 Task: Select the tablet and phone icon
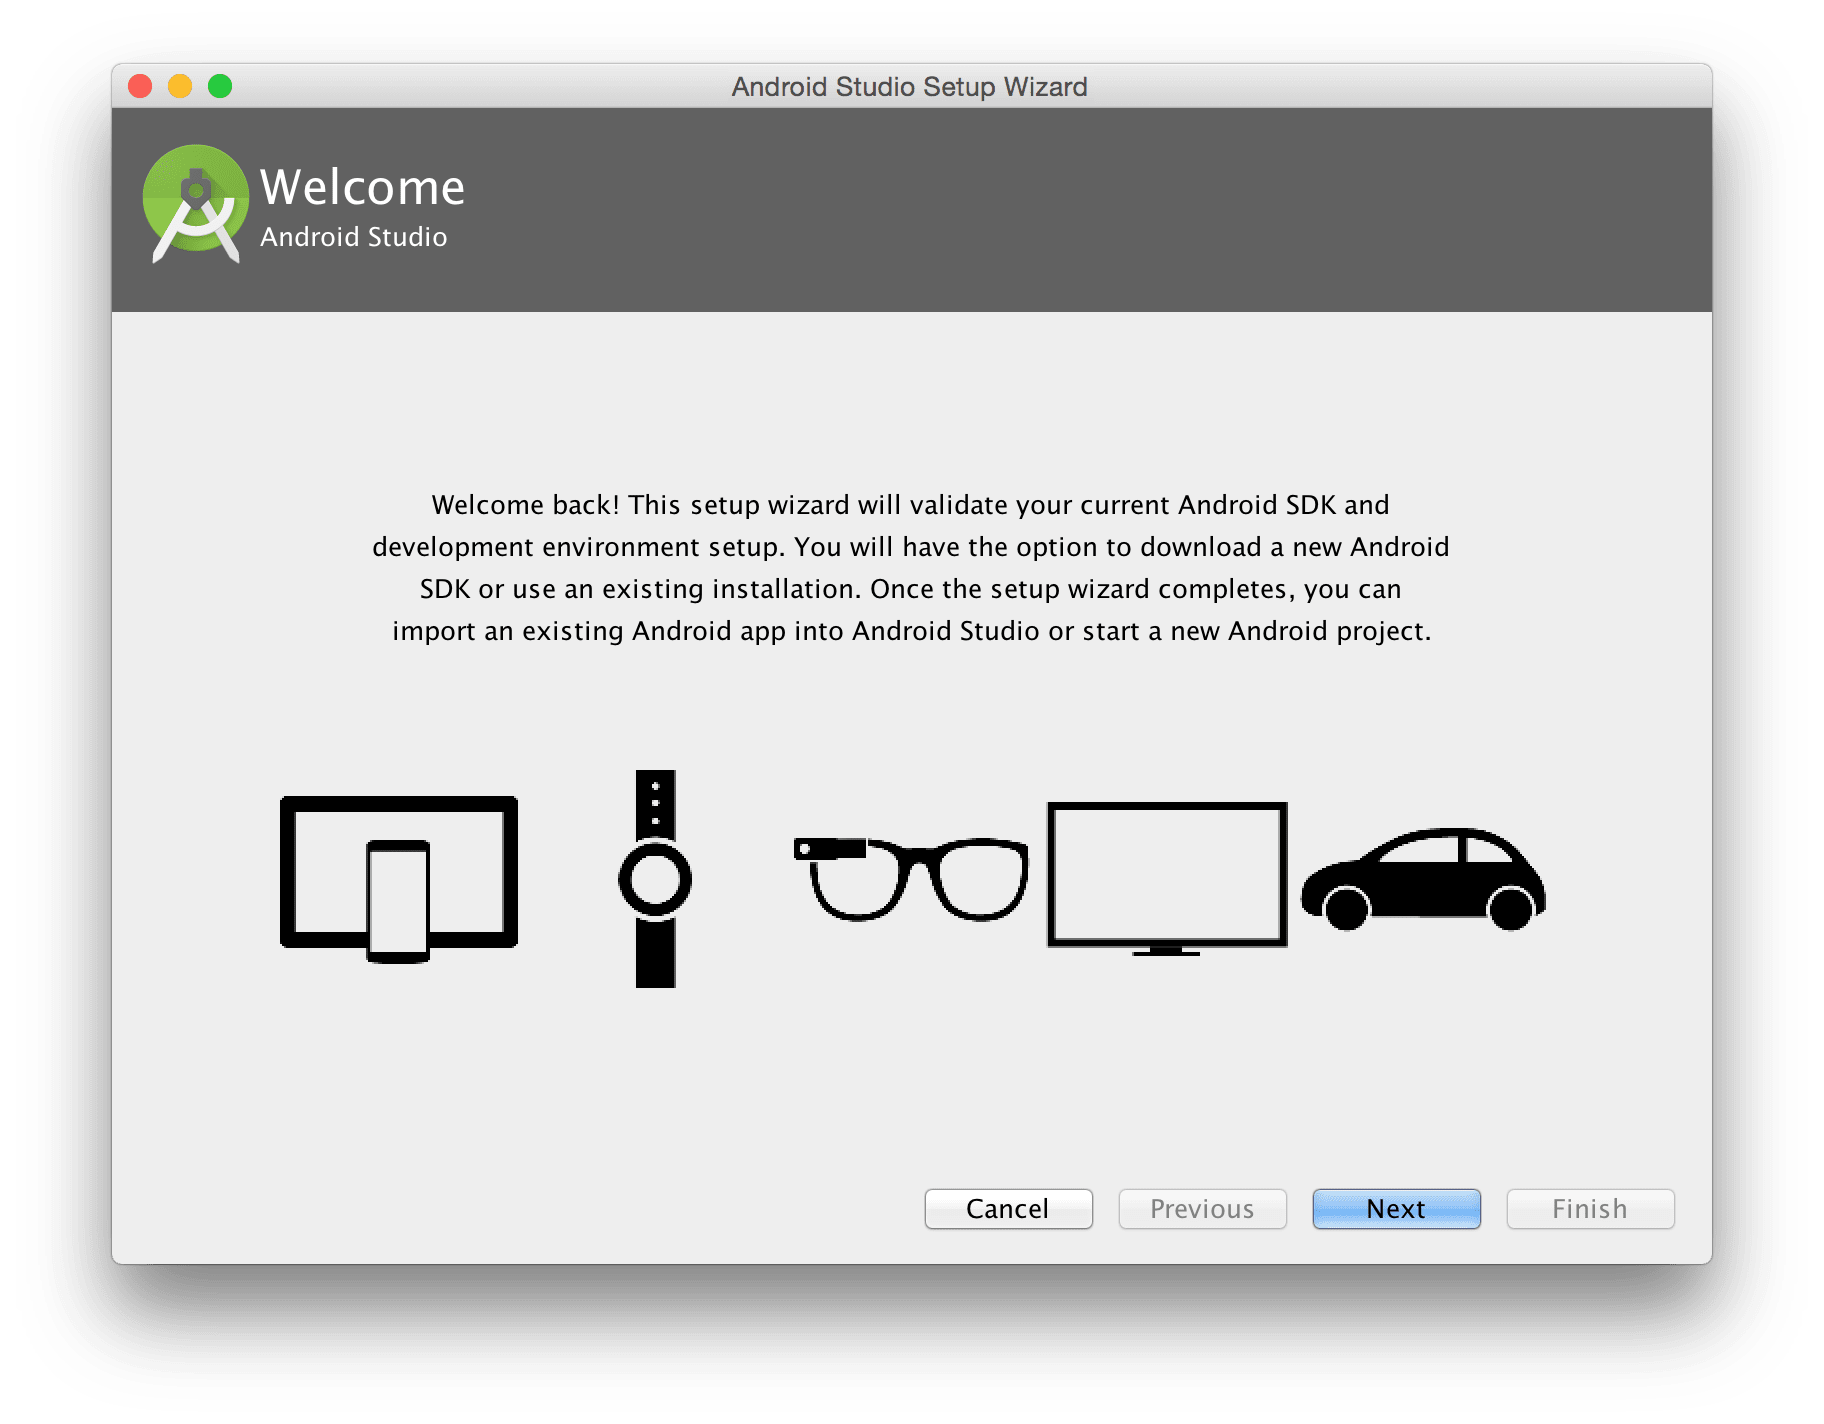(399, 879)
